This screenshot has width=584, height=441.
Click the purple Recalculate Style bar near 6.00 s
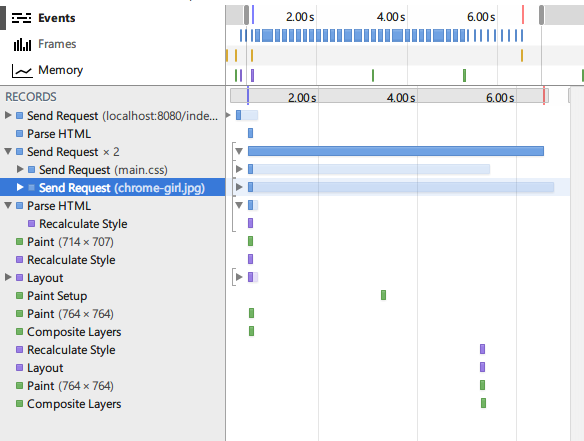coord(482,349)
